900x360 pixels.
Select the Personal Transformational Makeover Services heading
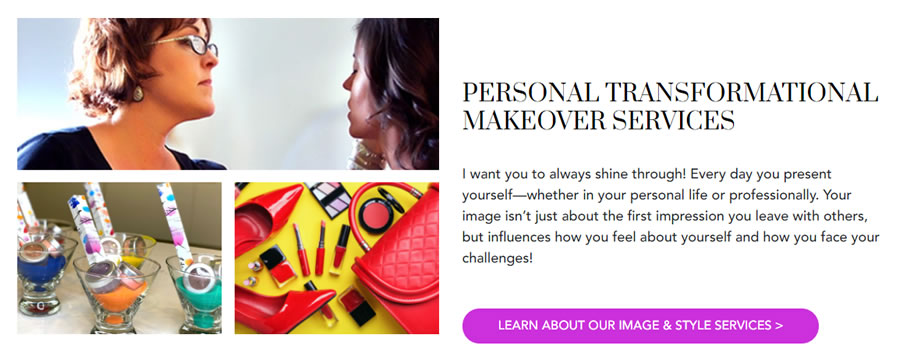(x=670, y=107)
